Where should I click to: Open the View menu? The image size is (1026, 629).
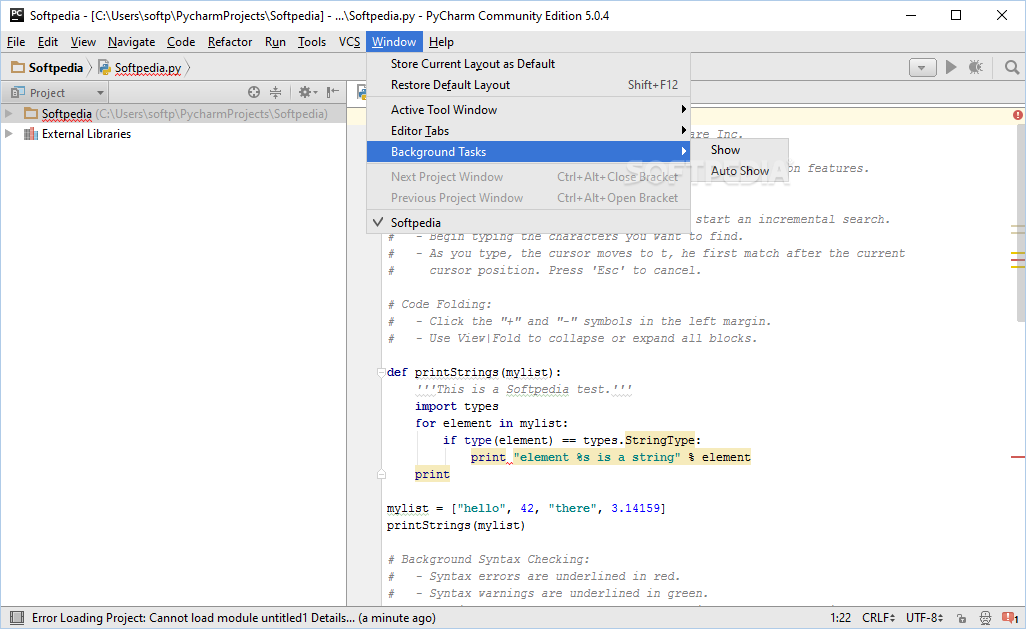click(83, 42)
